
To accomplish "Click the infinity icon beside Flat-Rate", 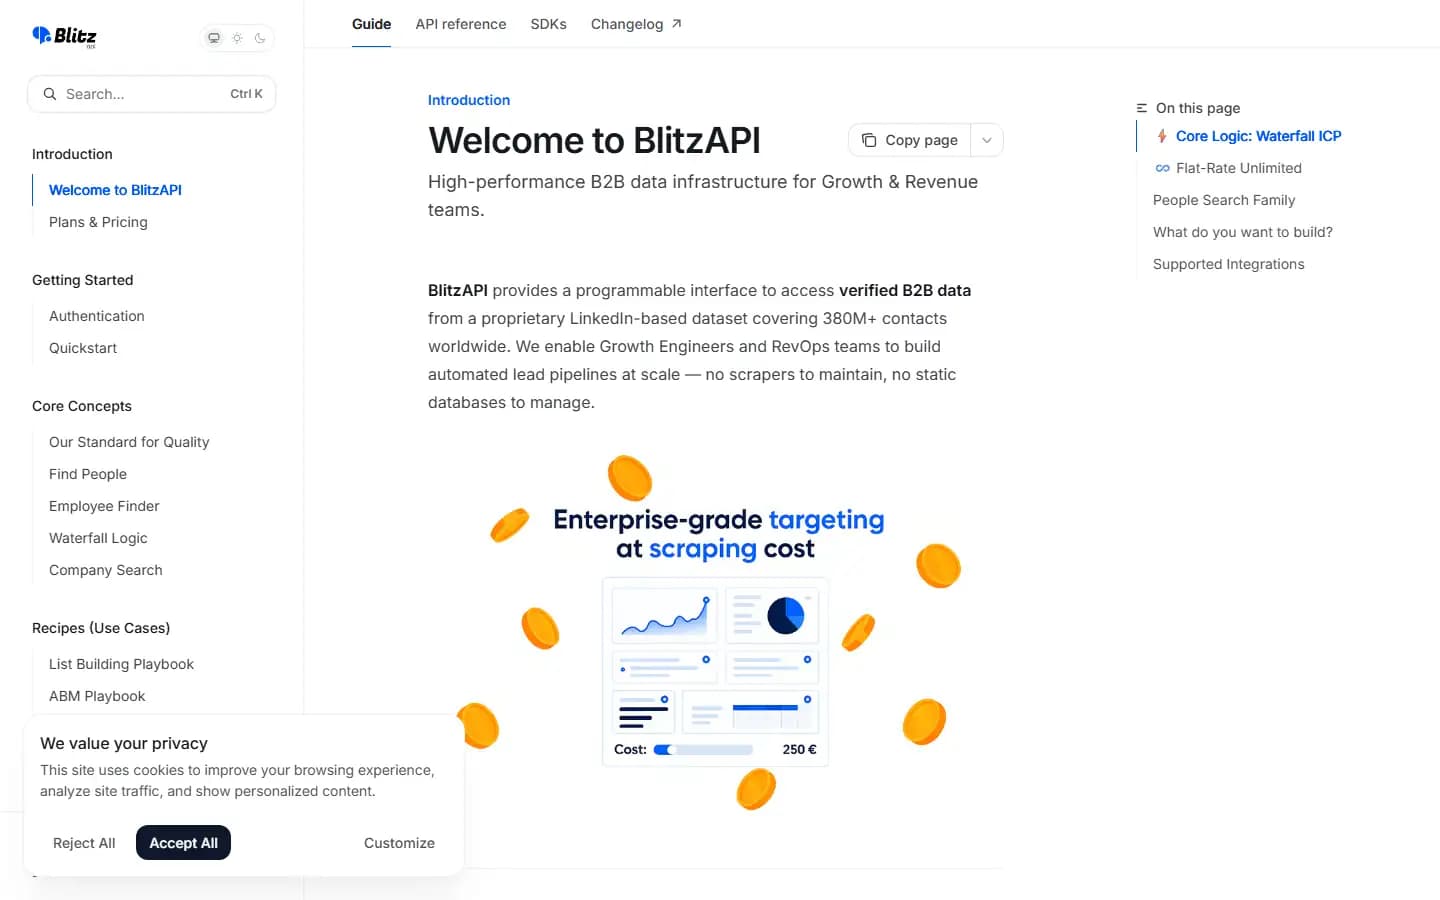I will click(1162, 168).
